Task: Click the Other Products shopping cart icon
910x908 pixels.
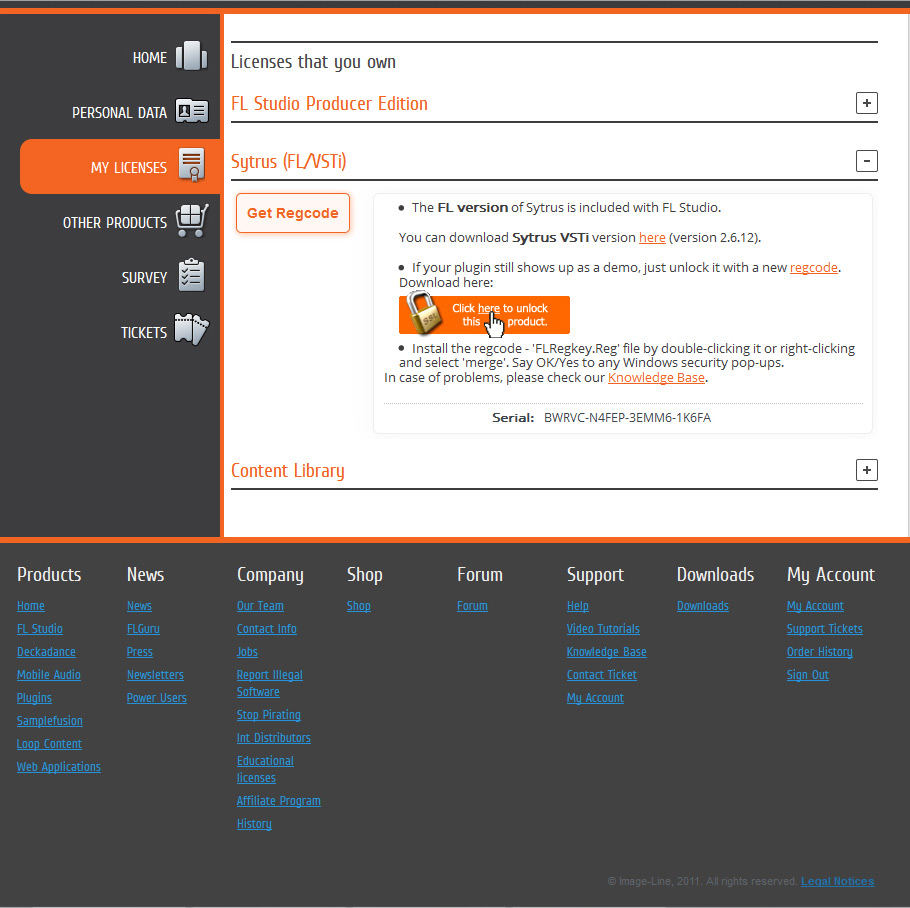Action: 192,220
